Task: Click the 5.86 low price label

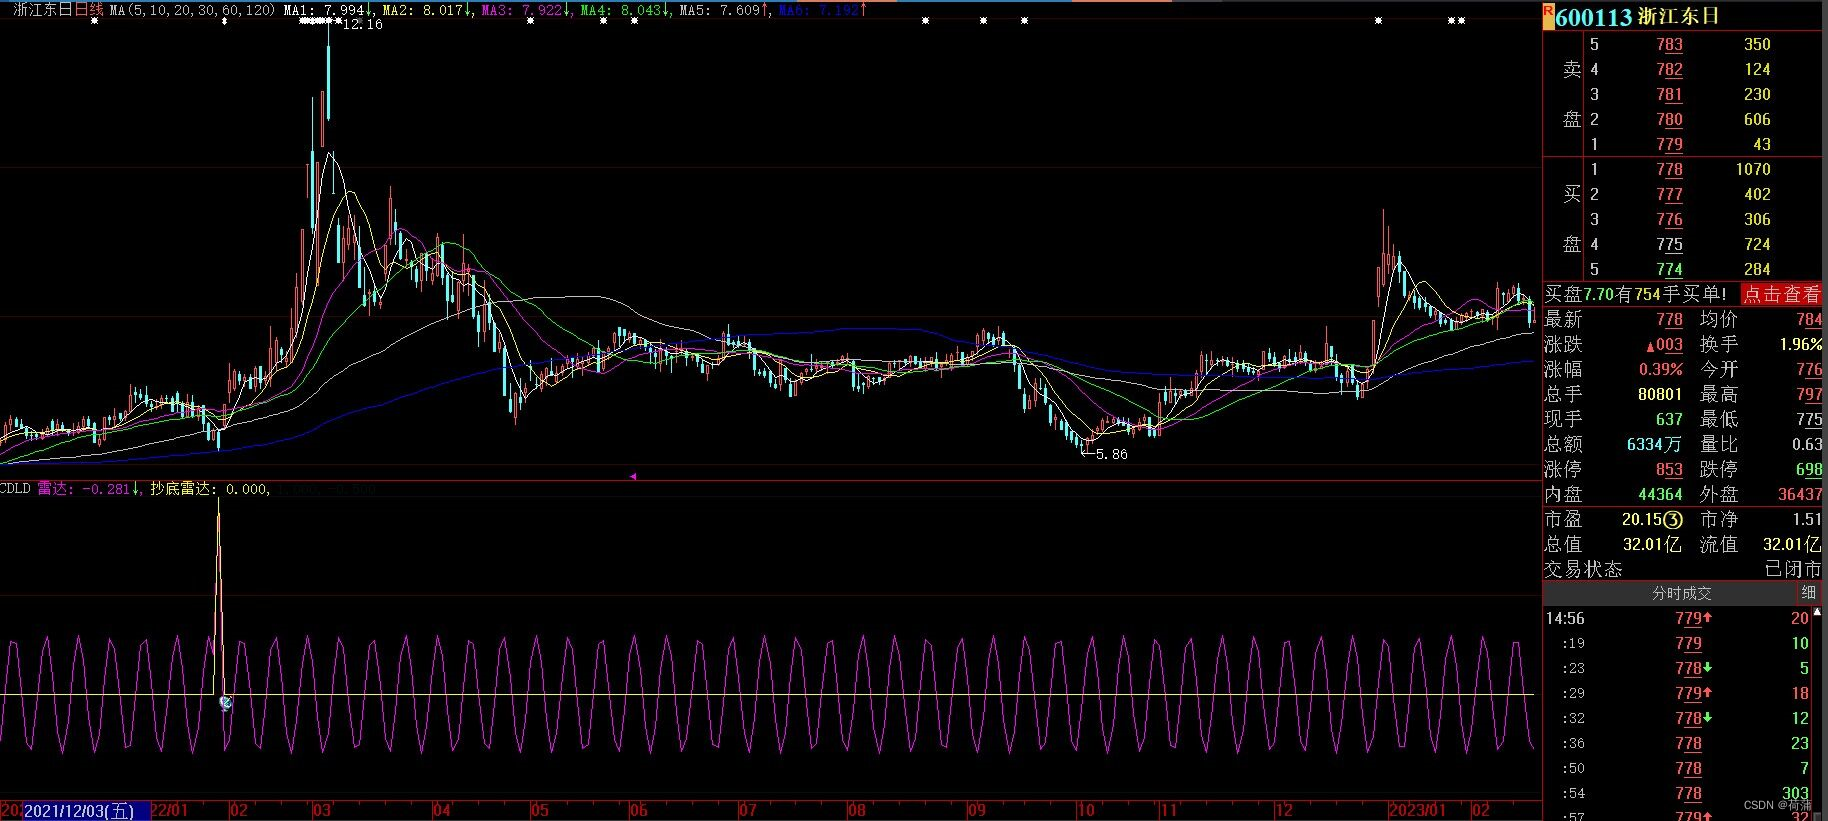Action: 1111,454
